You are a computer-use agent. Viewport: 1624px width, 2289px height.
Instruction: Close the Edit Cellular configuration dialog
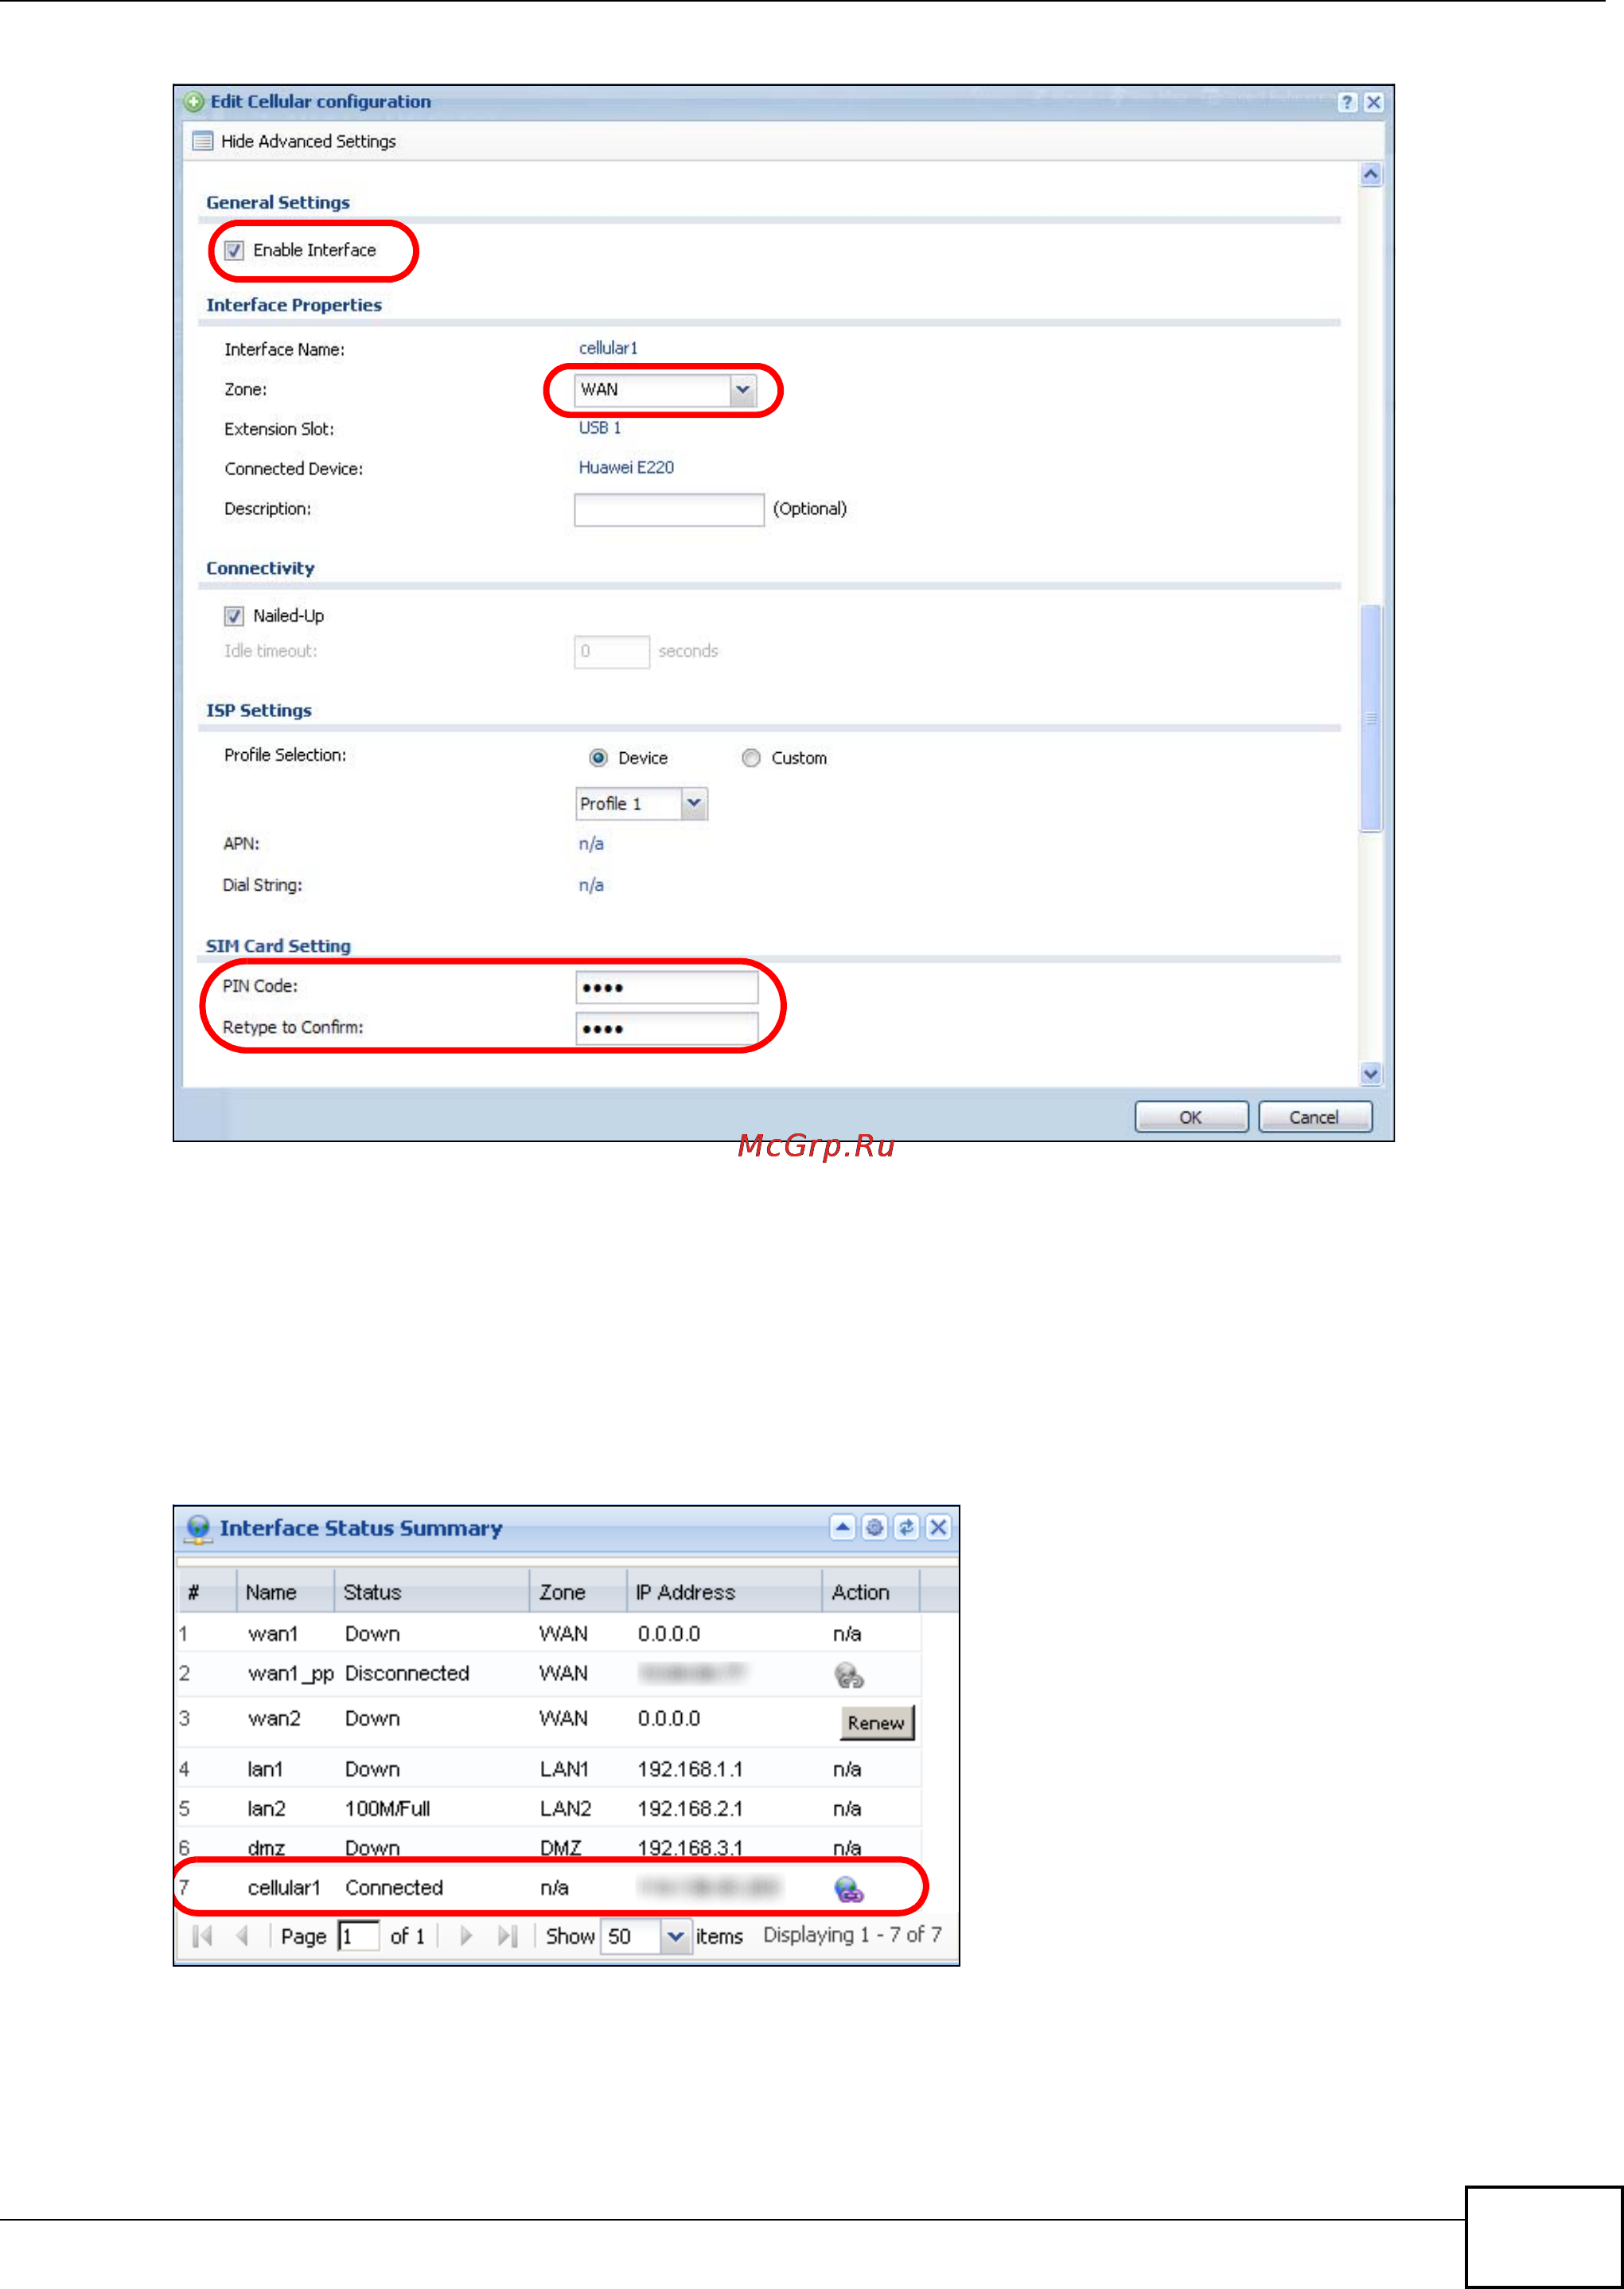click(1374, 102)
